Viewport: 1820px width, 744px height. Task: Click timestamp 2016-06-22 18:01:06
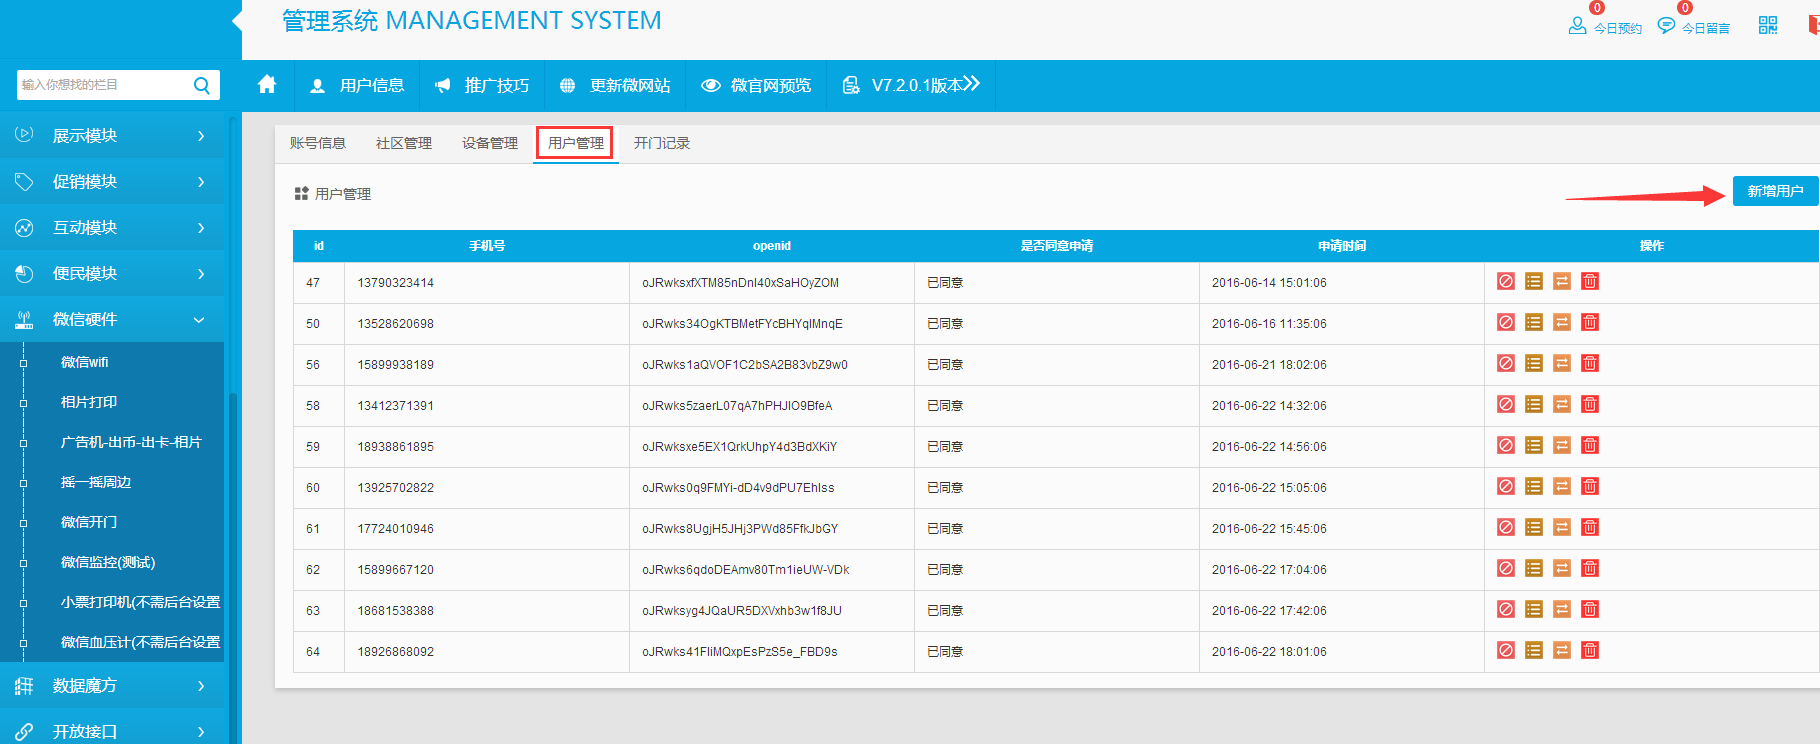(1269, 652)
